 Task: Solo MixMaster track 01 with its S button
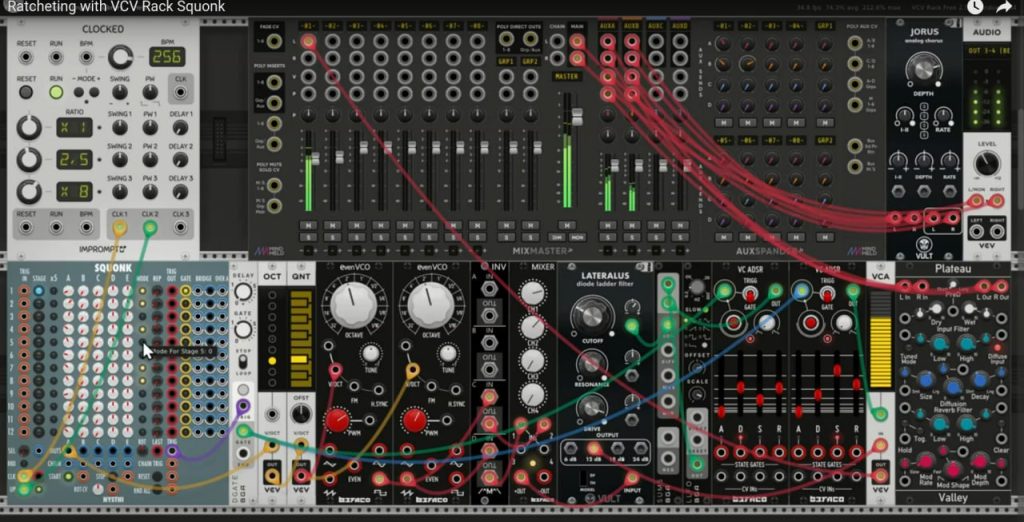pos(308,237)
